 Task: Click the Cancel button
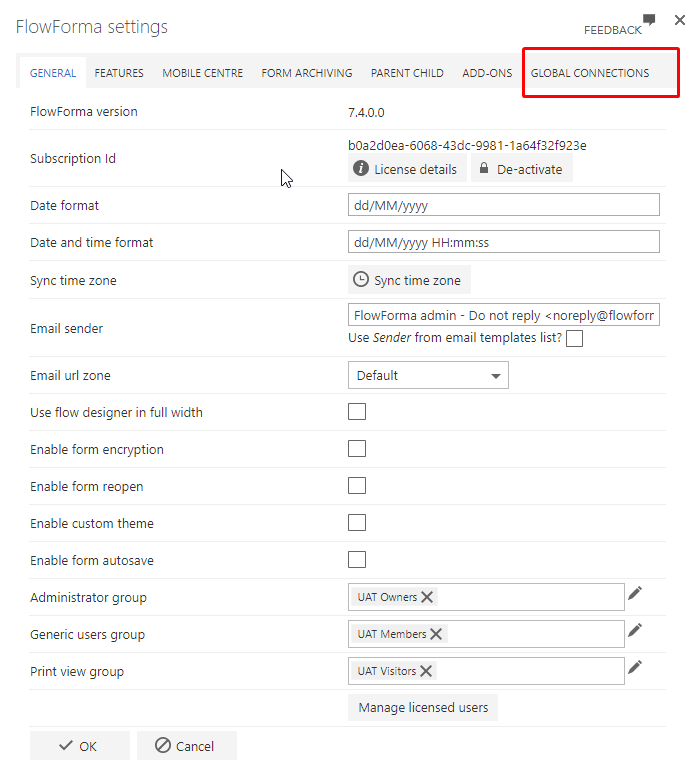click(187, 745)
